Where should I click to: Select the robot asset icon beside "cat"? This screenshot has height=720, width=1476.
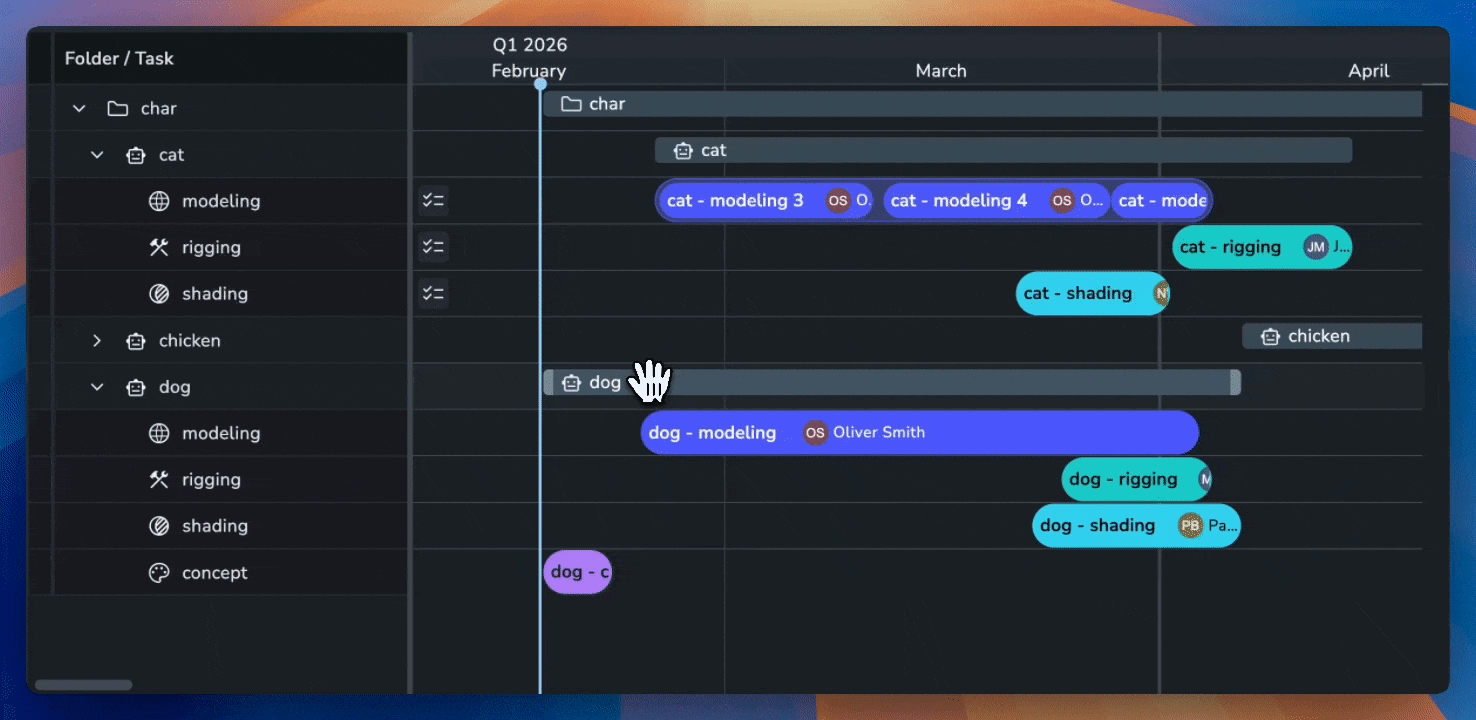point(135,155)
